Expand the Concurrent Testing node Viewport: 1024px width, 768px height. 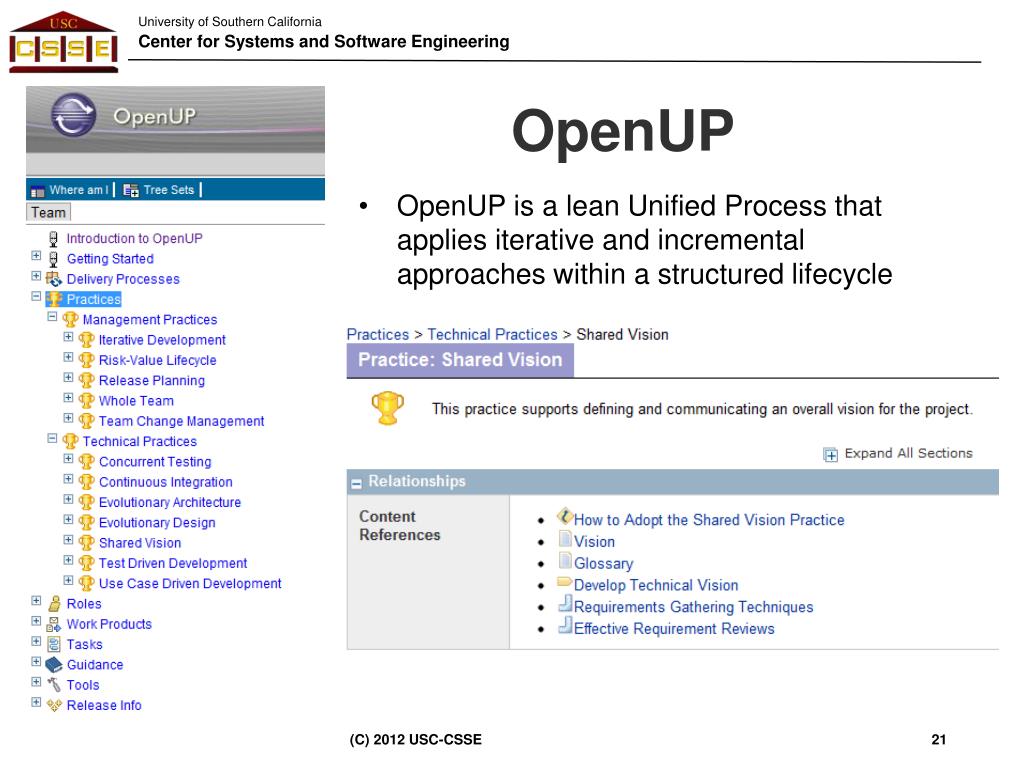(68, 458)
